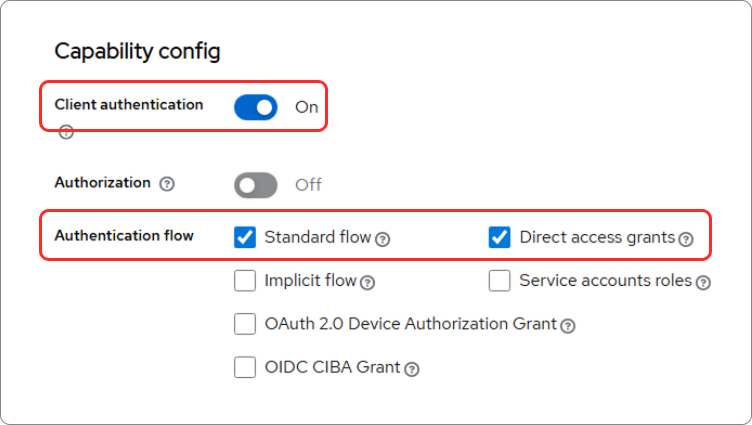Click help icon beside OIDC CIBA Grant
Viewport: 752px width, 425px height.
click(x=412, y=368)
